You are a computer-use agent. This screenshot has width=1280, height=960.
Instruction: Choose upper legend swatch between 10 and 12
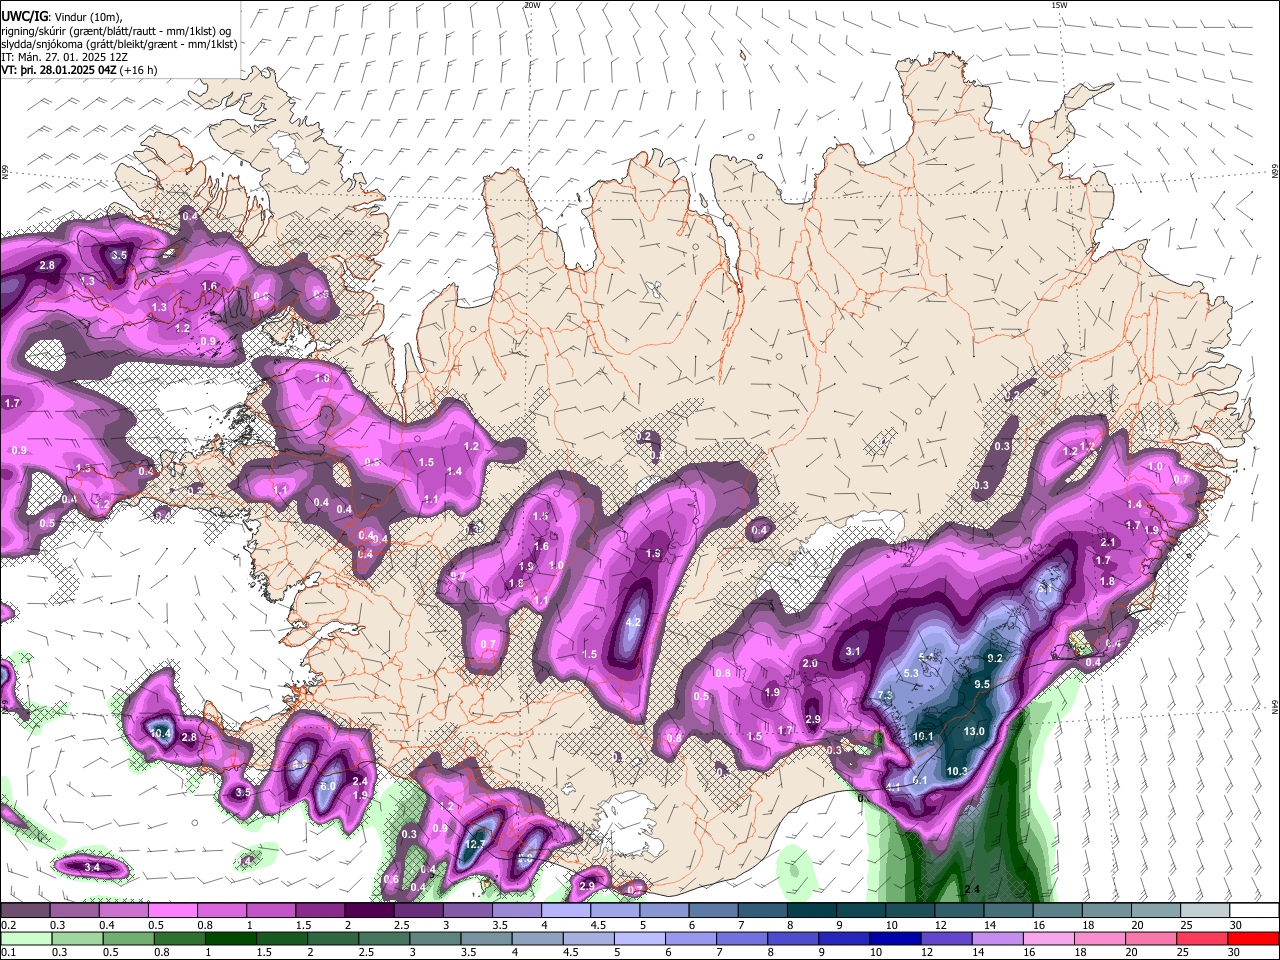click(910, 910)
